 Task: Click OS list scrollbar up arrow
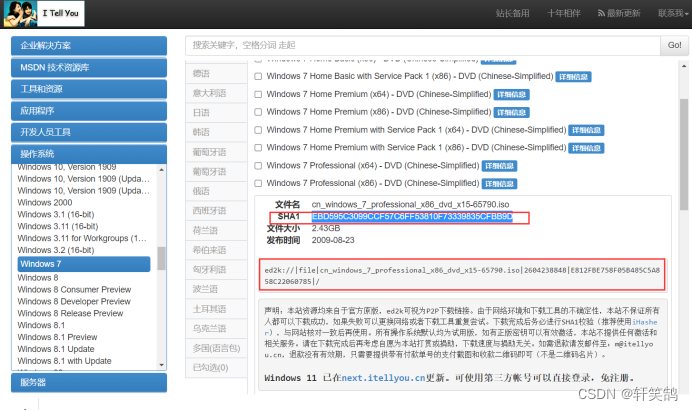point(161,170)
